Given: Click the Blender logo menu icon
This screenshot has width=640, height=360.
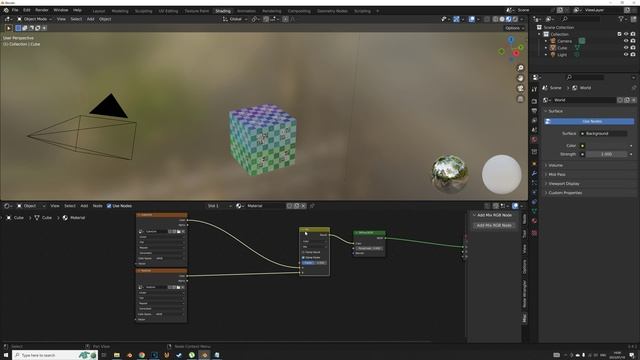Looking at the screenshot, I should (6, 10).
